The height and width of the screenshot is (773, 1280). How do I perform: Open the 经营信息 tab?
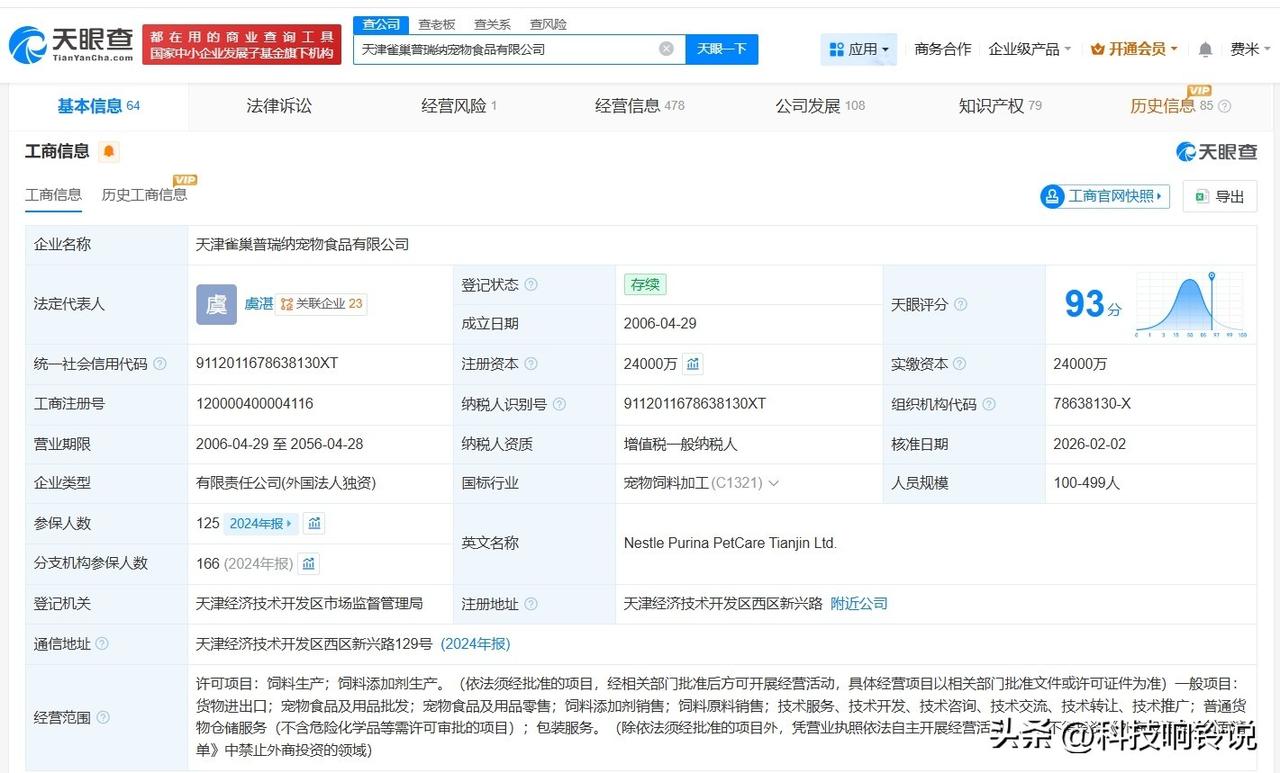640,106
